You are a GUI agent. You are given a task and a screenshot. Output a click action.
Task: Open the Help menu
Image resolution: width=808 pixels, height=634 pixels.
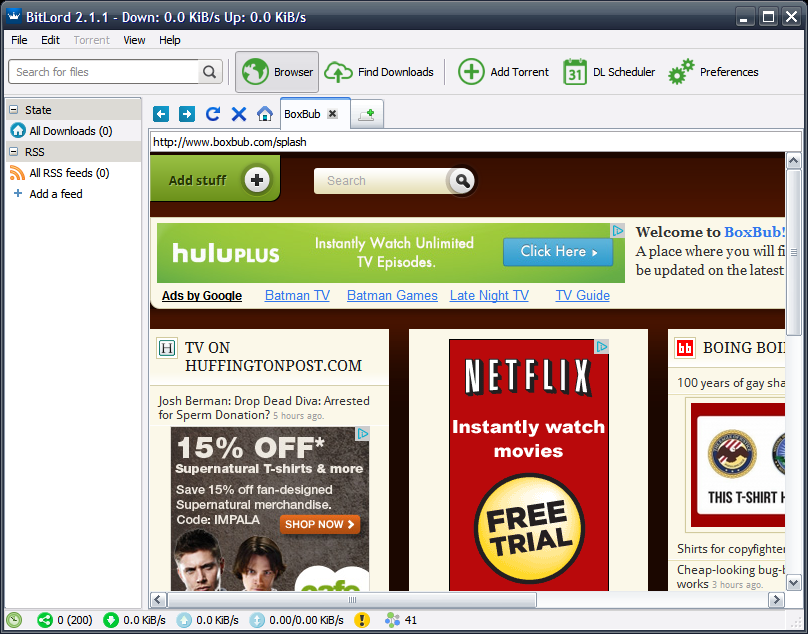(x=170, y=40)
